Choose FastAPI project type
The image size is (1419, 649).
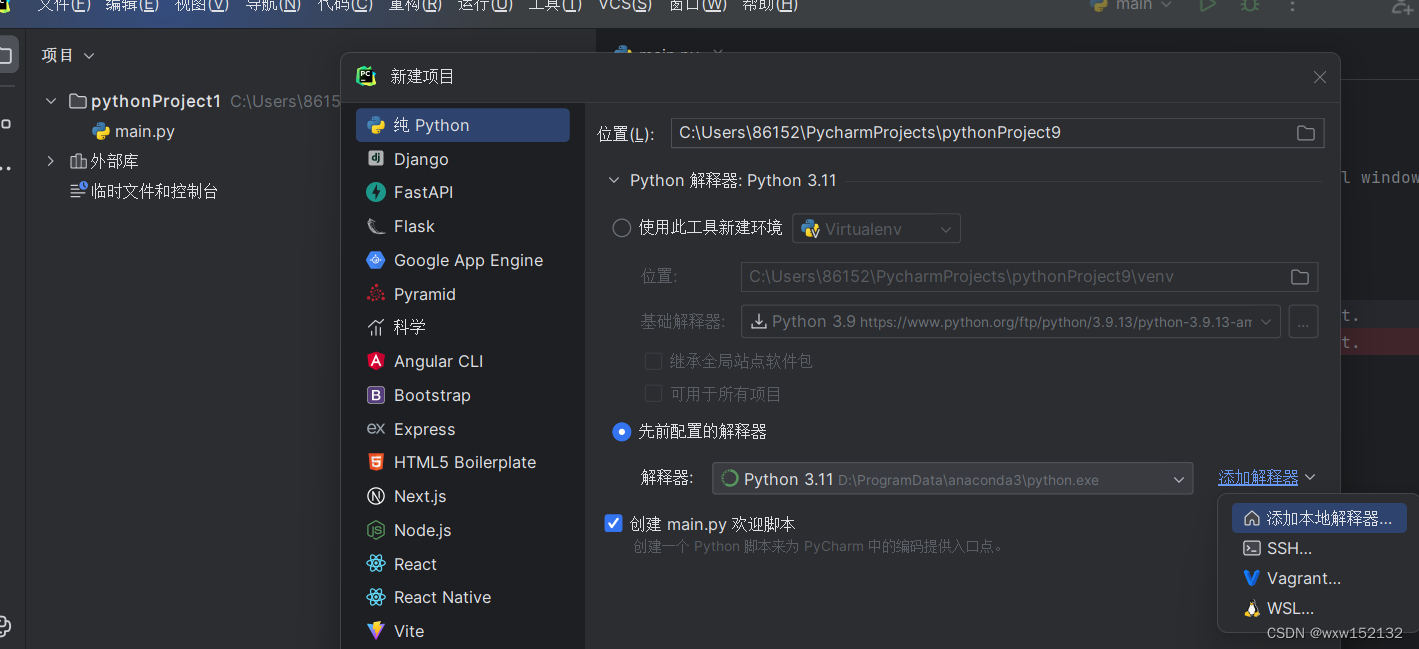pyautogui.click(x=462, y=192)
